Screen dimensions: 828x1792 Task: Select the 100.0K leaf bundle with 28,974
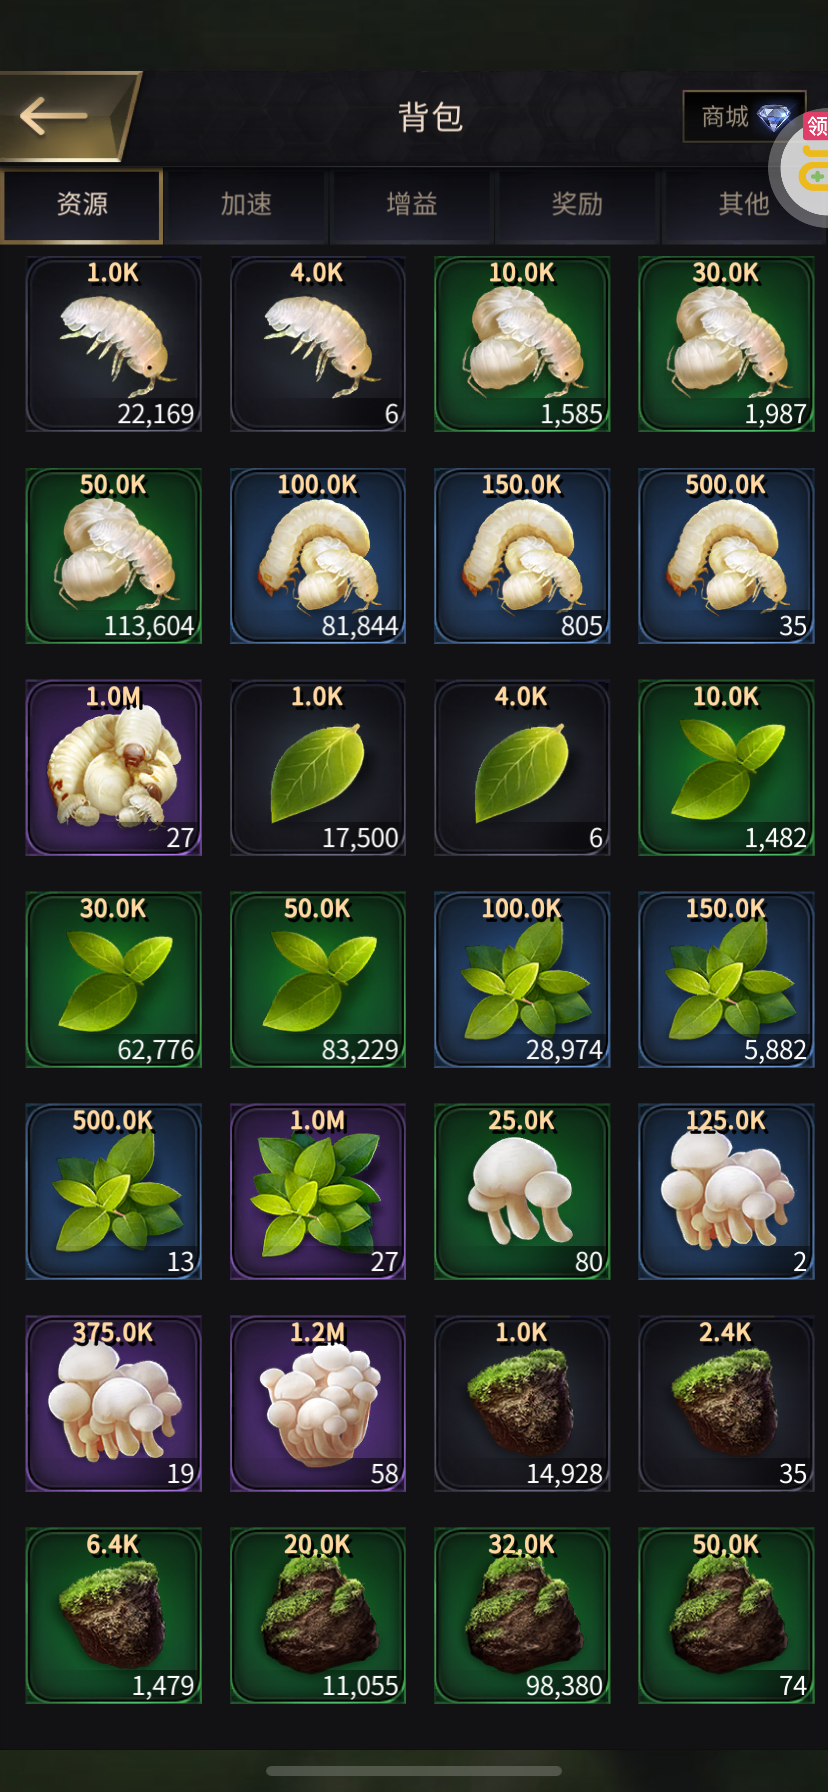pos(522,980)
